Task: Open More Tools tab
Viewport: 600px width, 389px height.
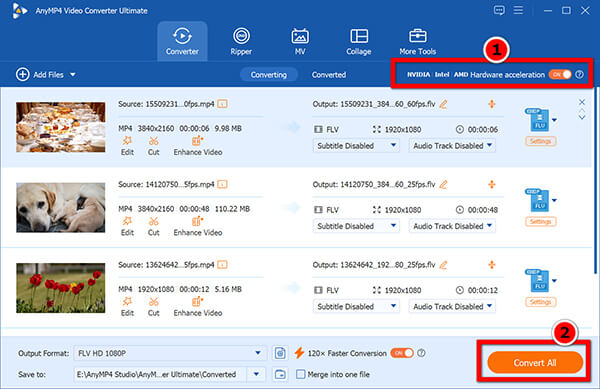Action: [x=417, y=41]
